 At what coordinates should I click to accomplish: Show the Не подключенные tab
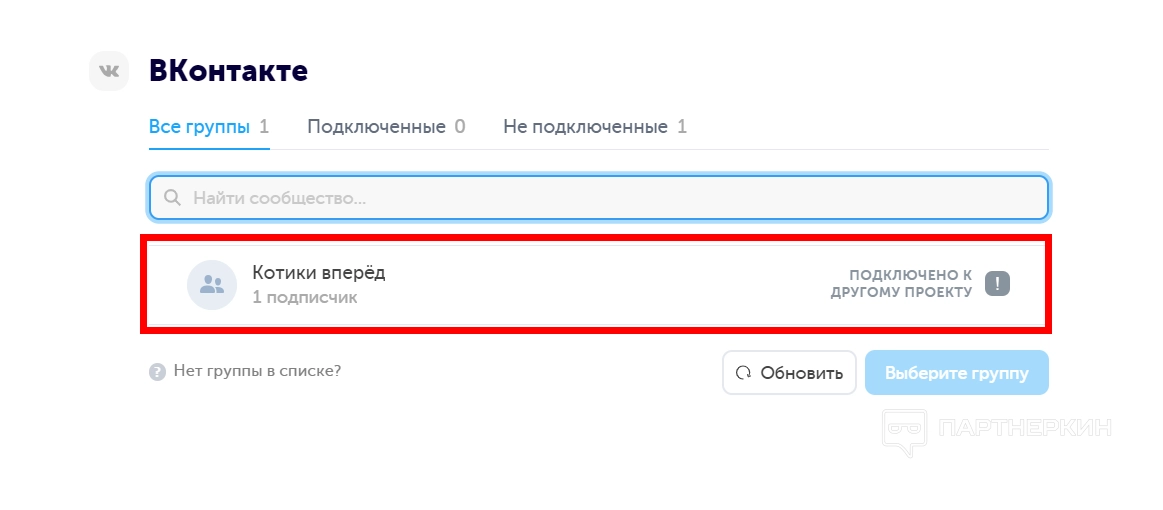point(585,127)
